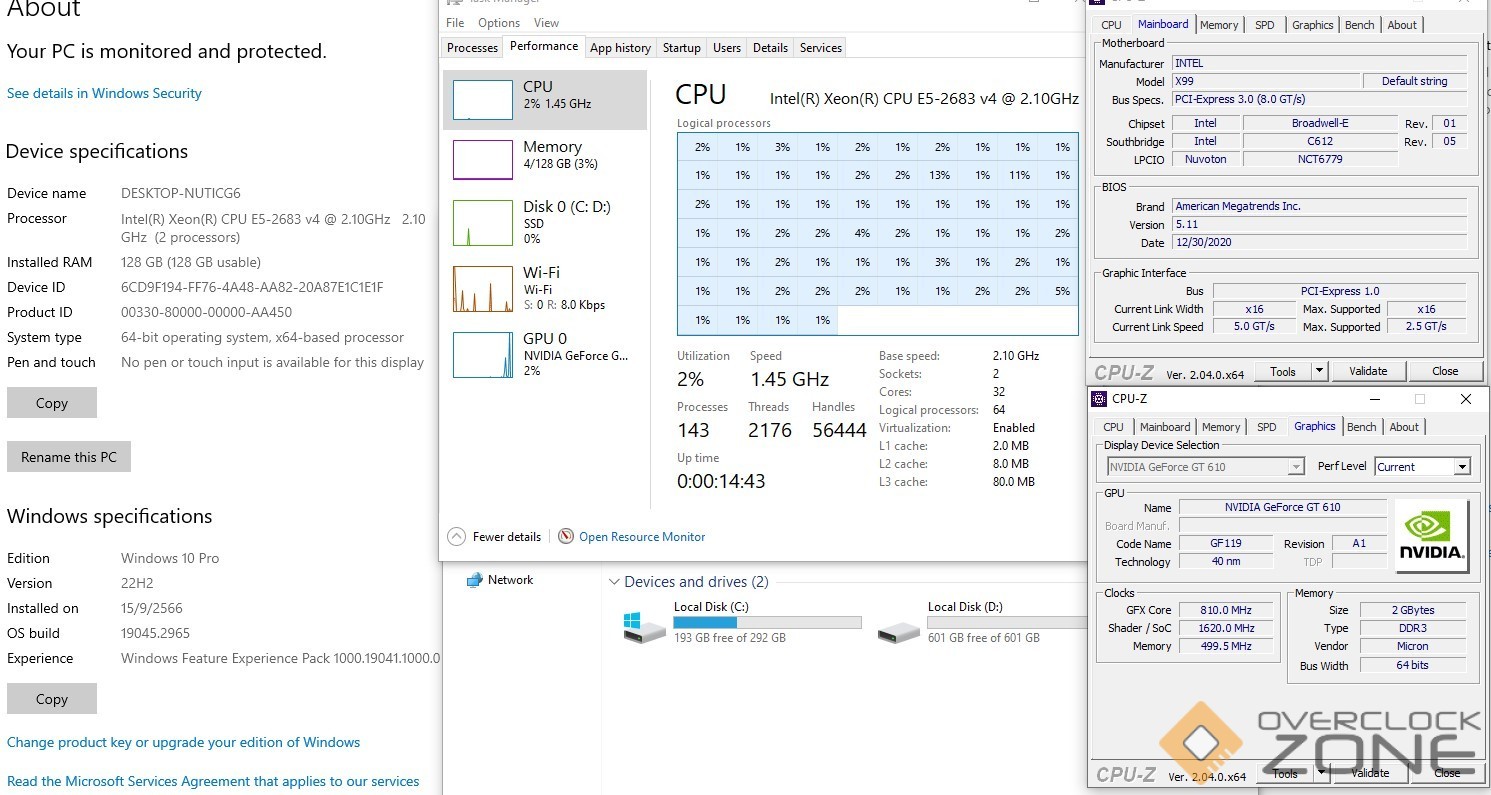The height and width of the screenshot is (795, 1491).
Task: Select the Memory graph in sidebar
Action: coord(483,160)
